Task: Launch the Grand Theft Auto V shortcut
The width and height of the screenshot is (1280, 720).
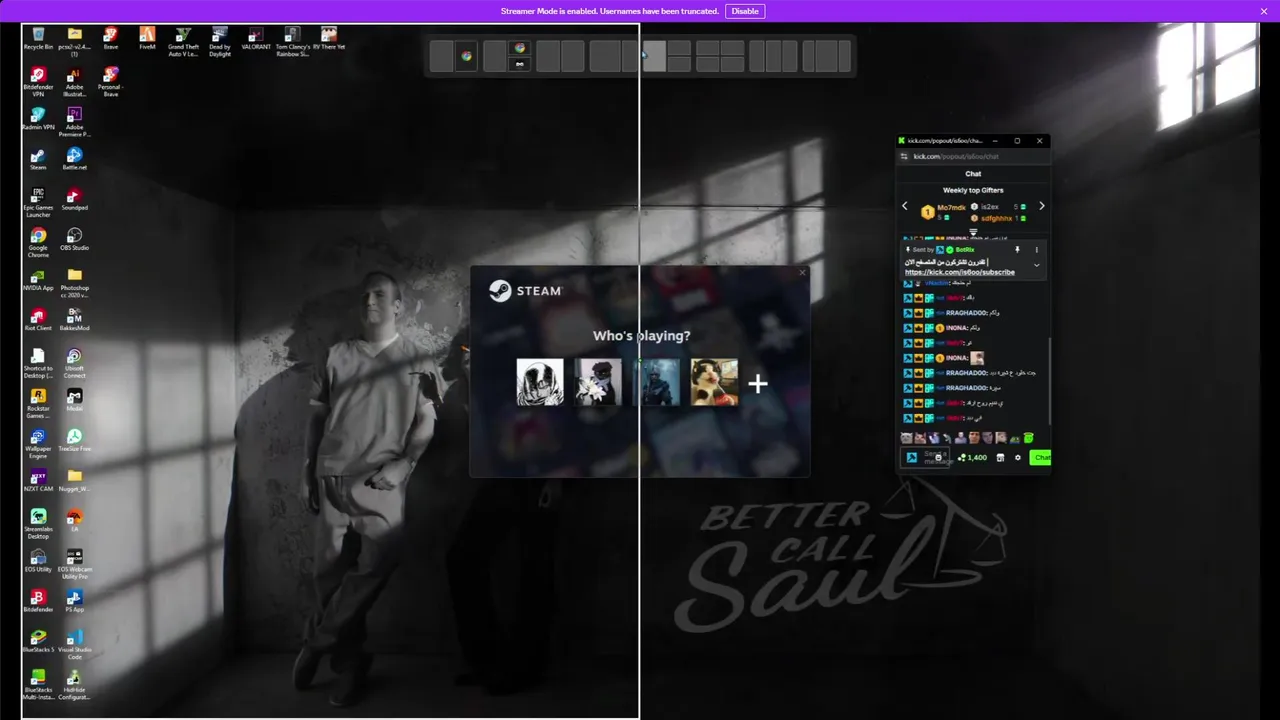Action: coord(183,42)
